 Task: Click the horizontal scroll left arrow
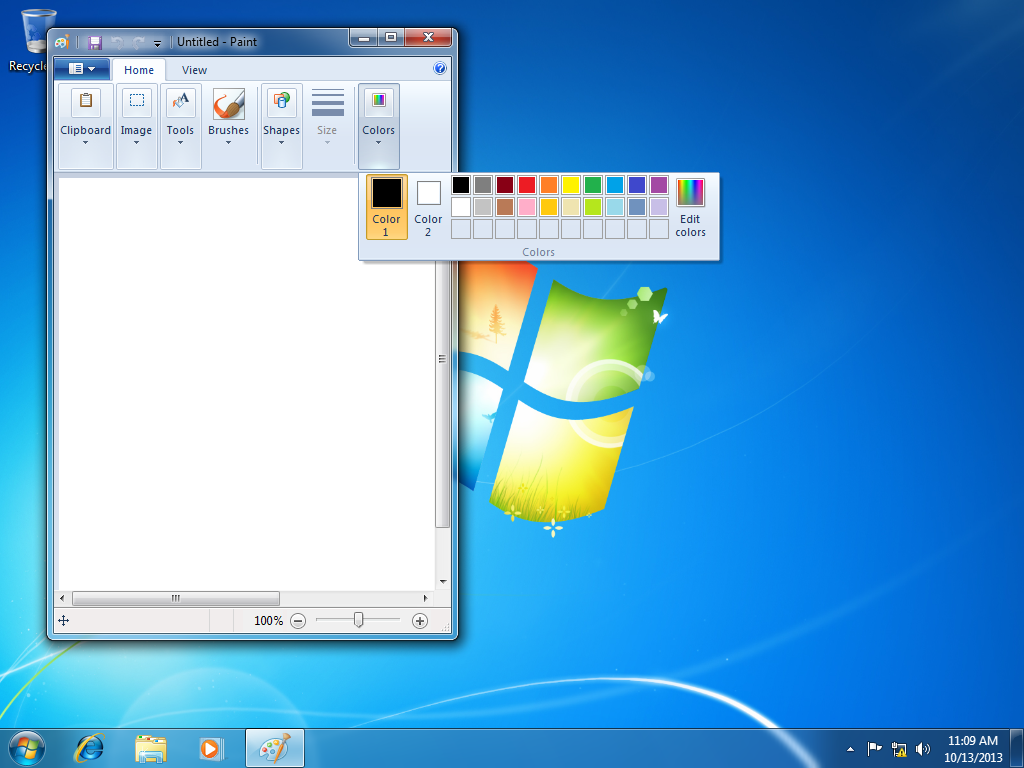pyautogui.click(x=63, y=598)
